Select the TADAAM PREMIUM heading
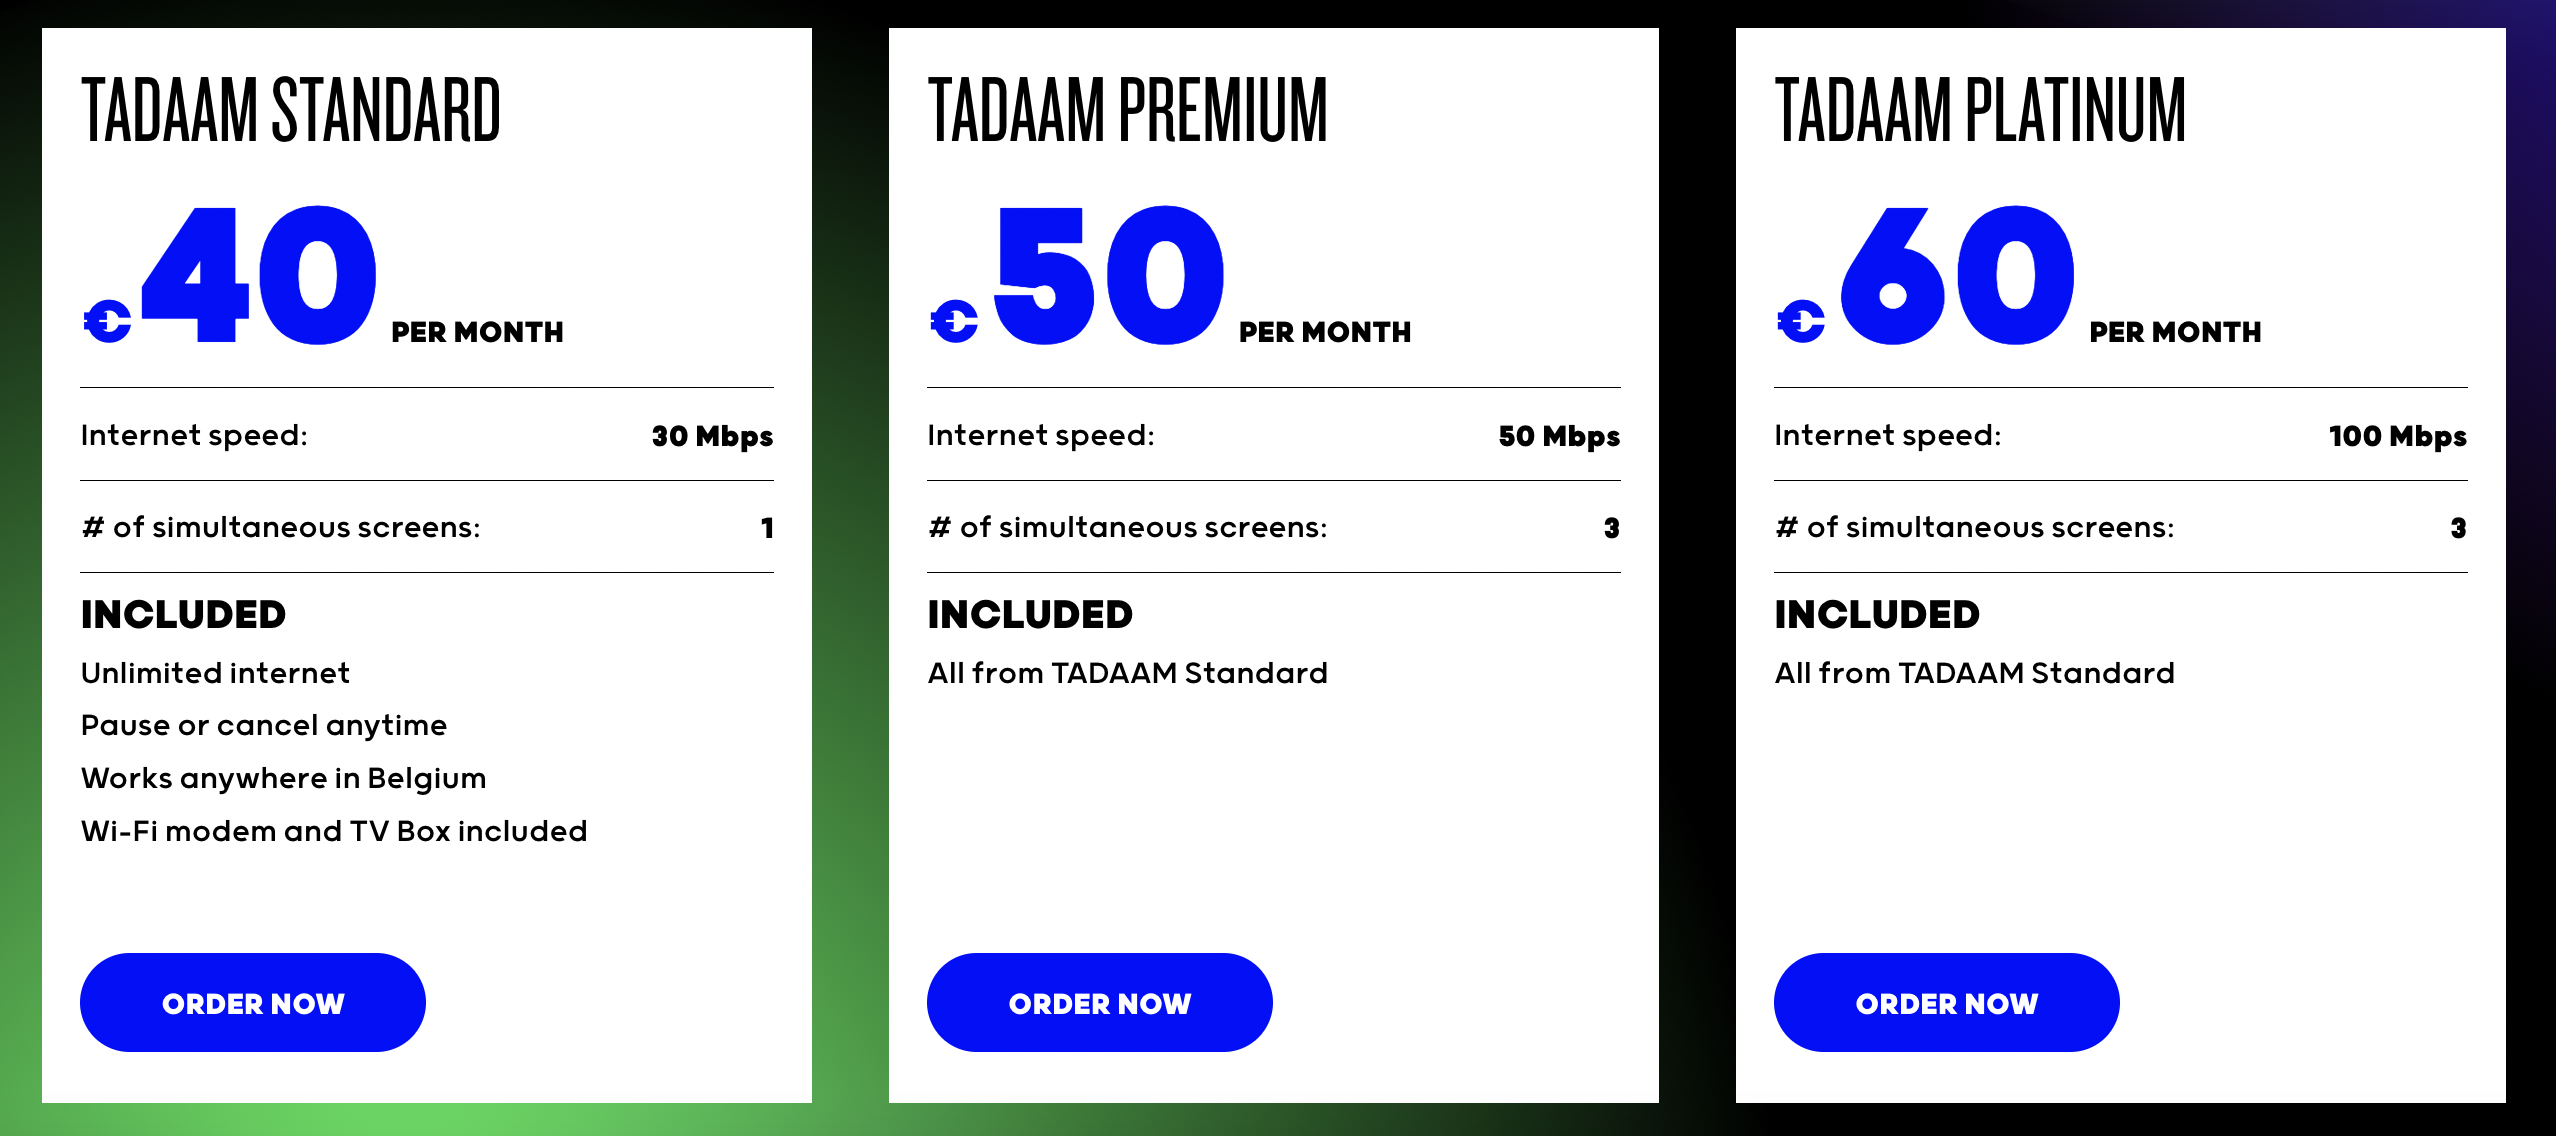 [1128, 110]
